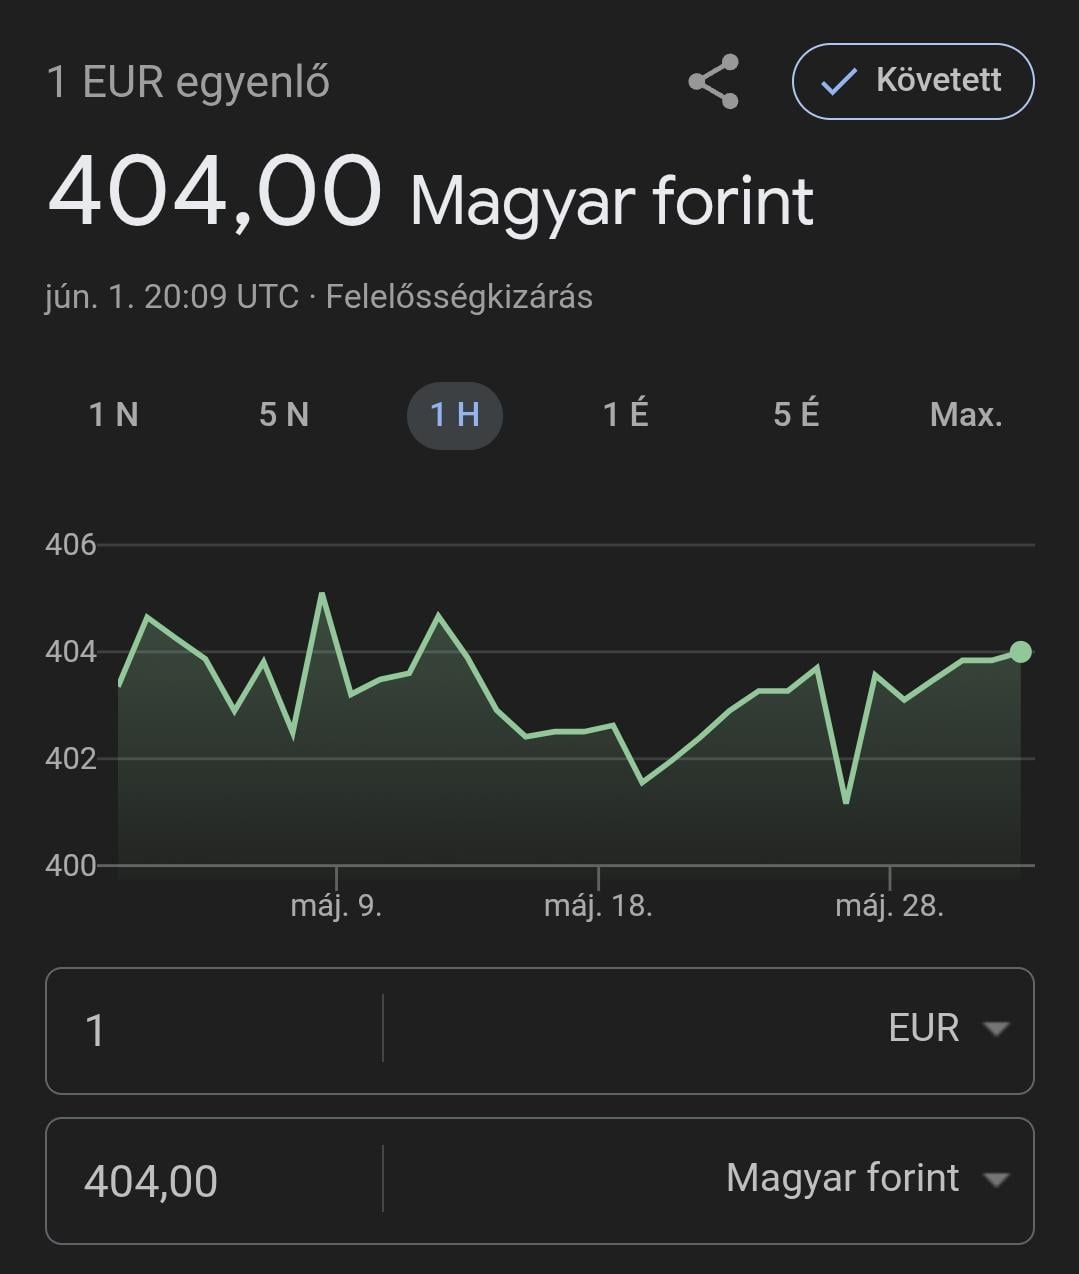Click the EUR amount input field
The width and height of the screenshot is (1079, 1274).
pos(214,1029)
